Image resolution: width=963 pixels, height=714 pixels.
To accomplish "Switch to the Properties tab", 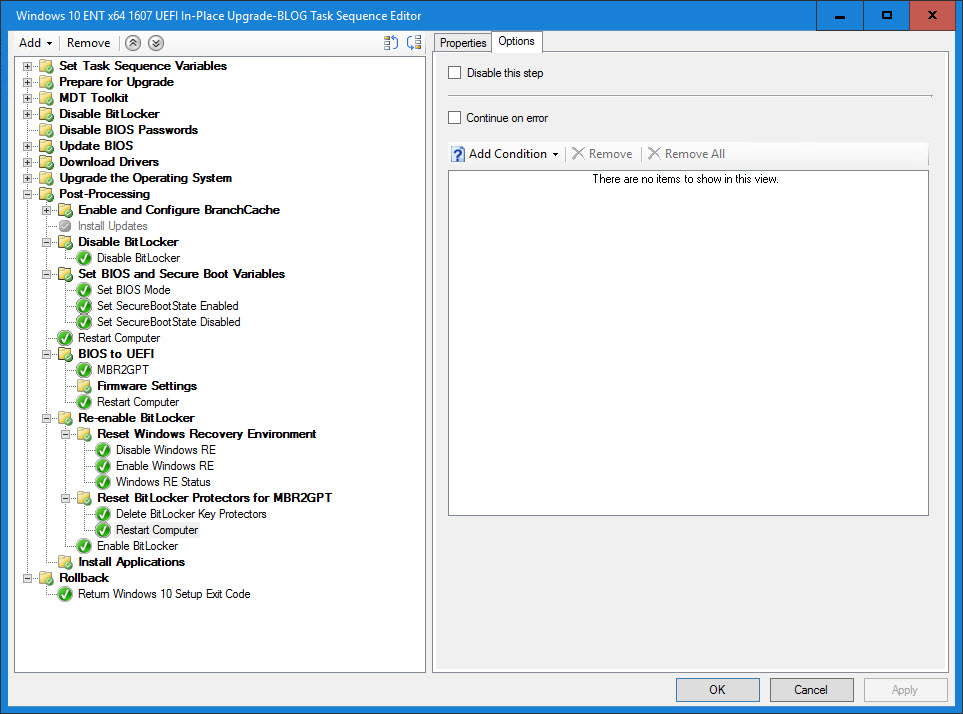I will [463, 43].
